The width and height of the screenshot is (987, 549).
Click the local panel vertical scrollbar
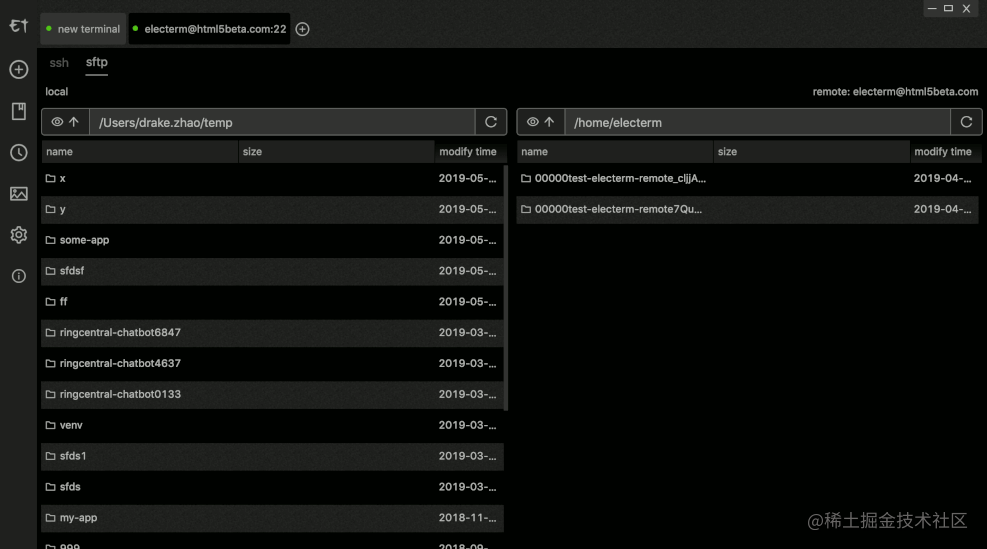(x=506, y=287)
